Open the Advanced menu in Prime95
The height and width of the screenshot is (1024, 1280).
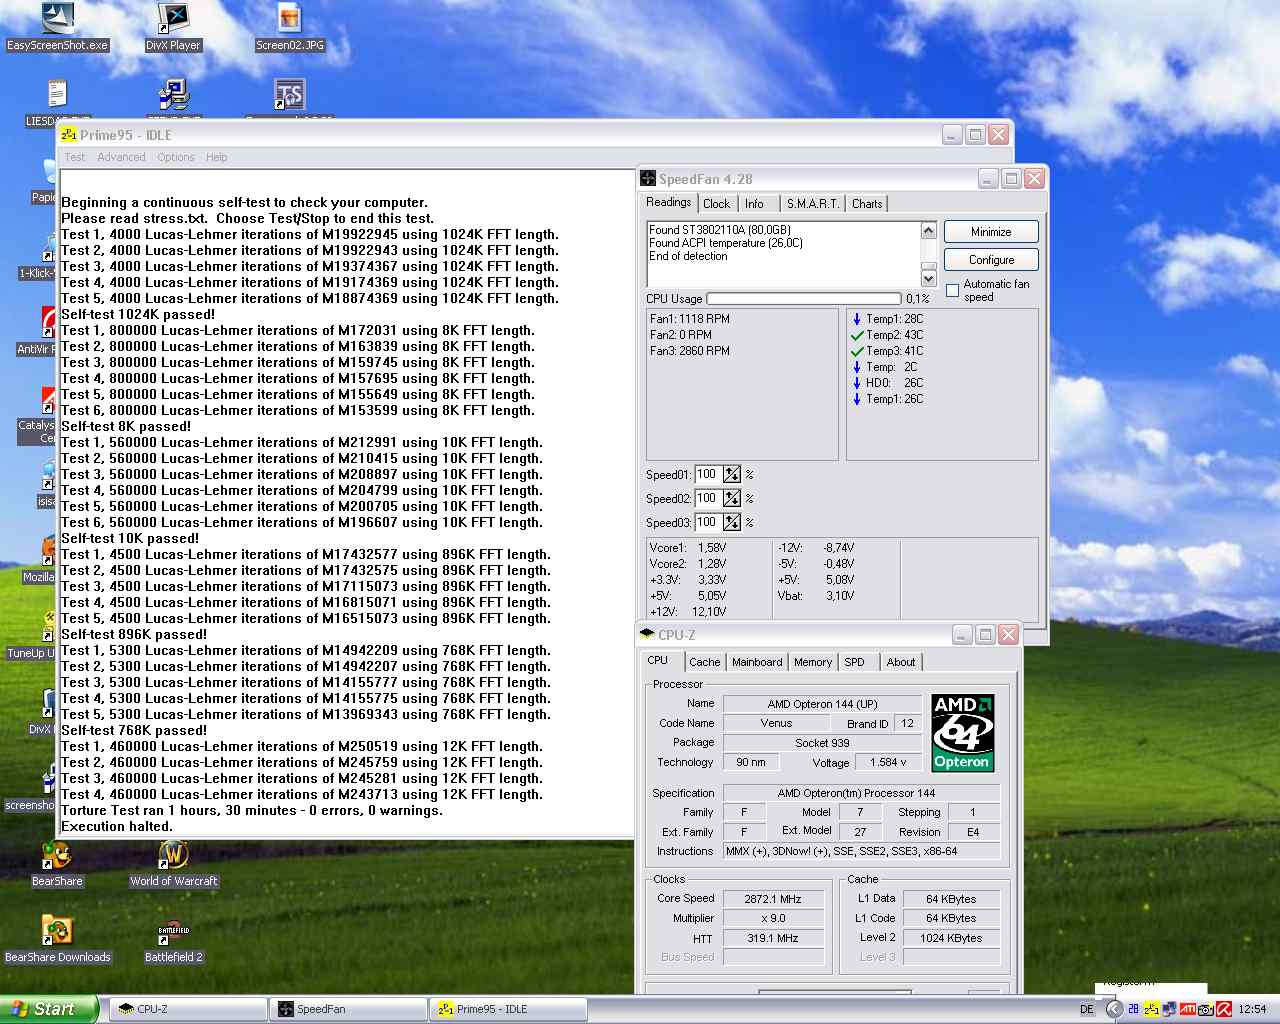click(x=121, y=157)
